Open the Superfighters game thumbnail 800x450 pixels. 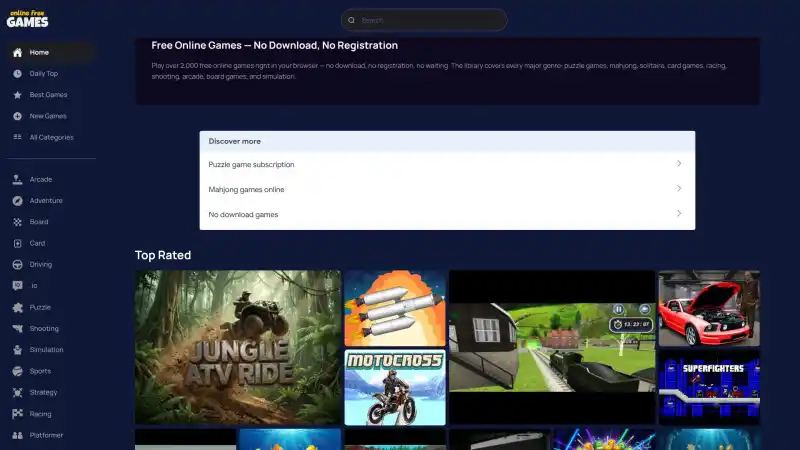pos(709,387)
